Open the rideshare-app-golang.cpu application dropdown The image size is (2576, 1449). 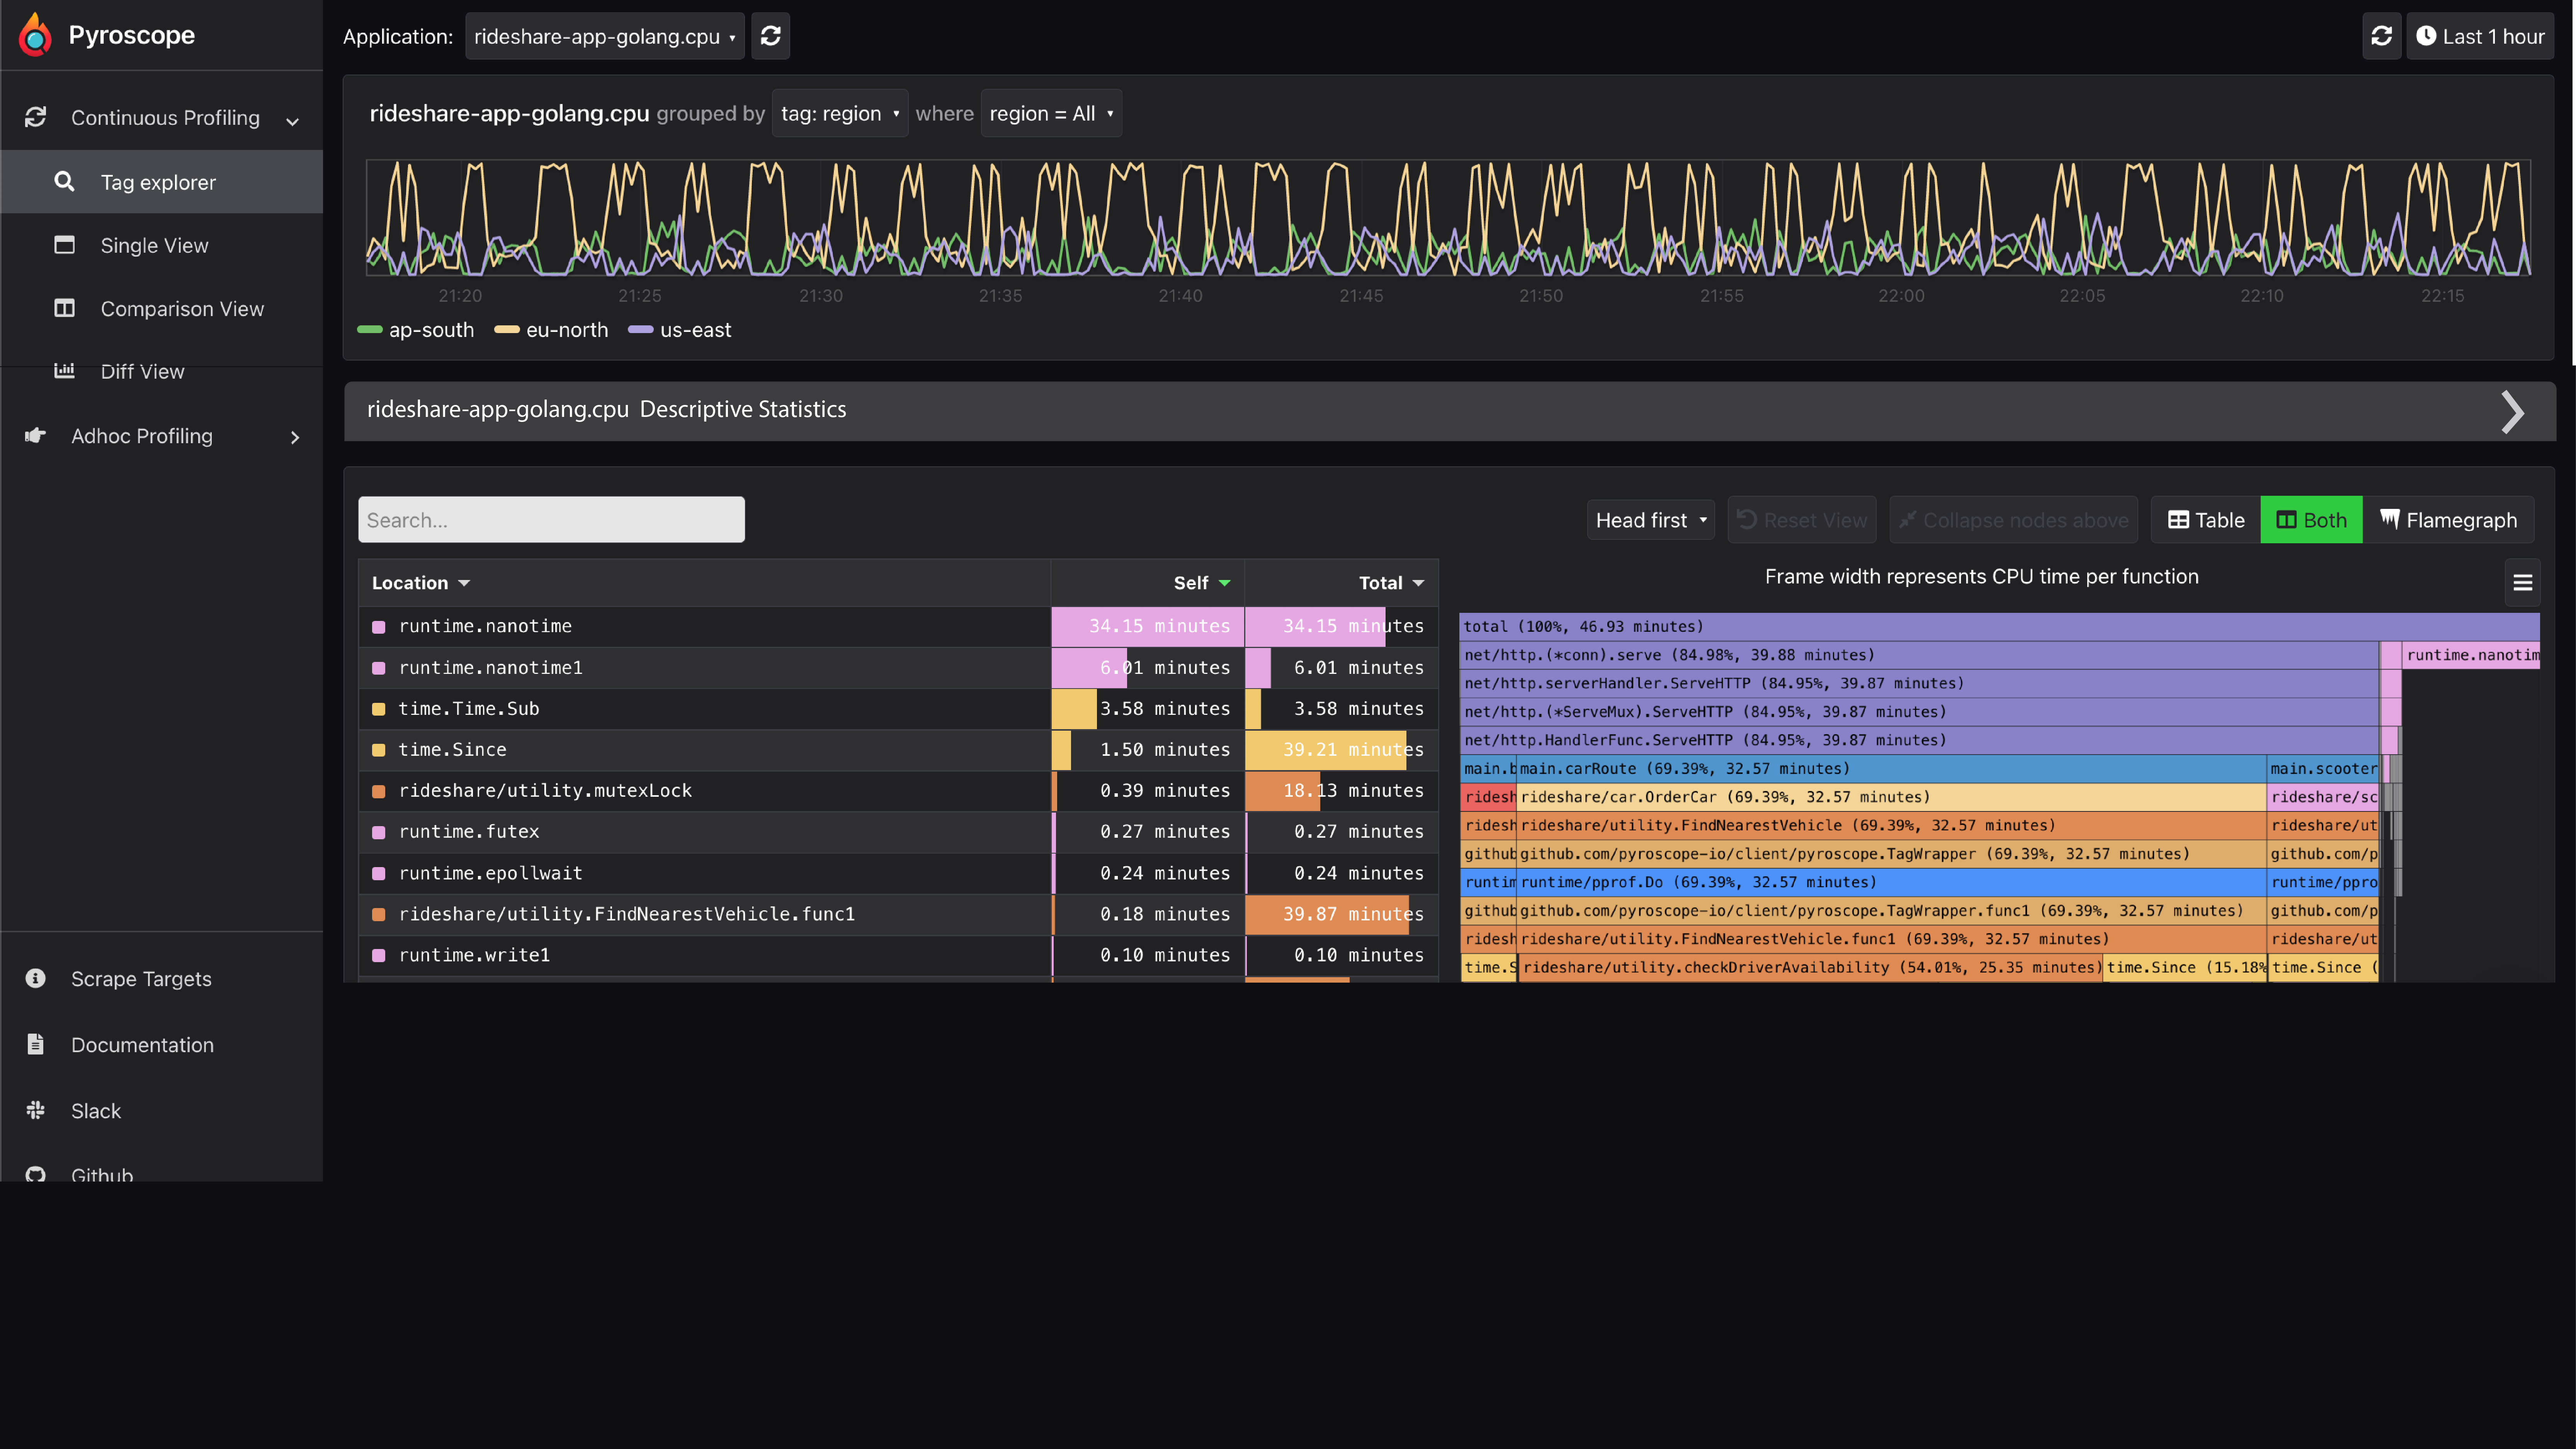604,36
